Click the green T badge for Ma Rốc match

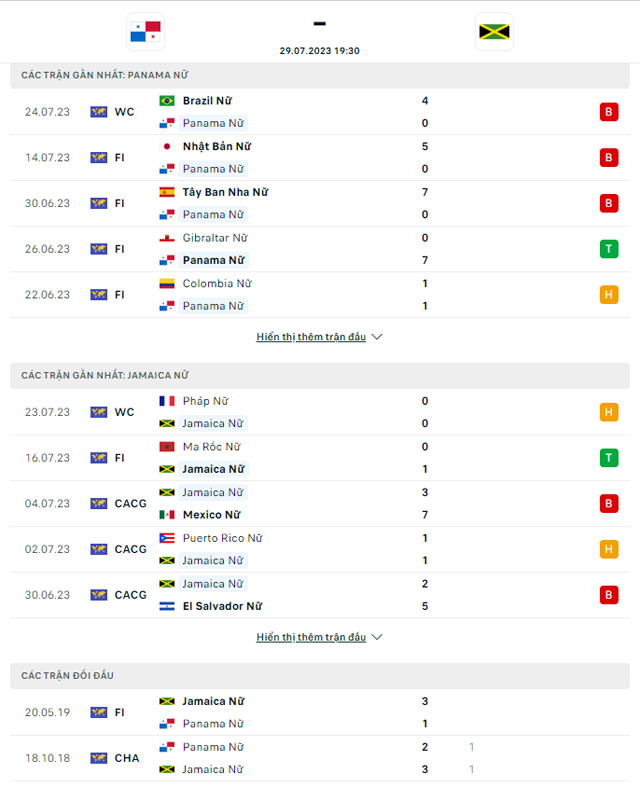(x=608, y=458)
